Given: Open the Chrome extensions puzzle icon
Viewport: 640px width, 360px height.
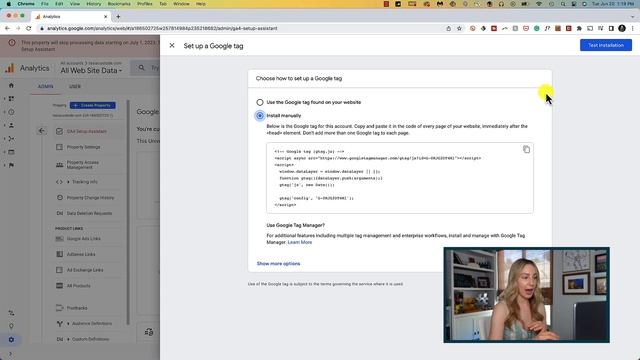Looking at the screenshot, I should click(x=579, y=28).
